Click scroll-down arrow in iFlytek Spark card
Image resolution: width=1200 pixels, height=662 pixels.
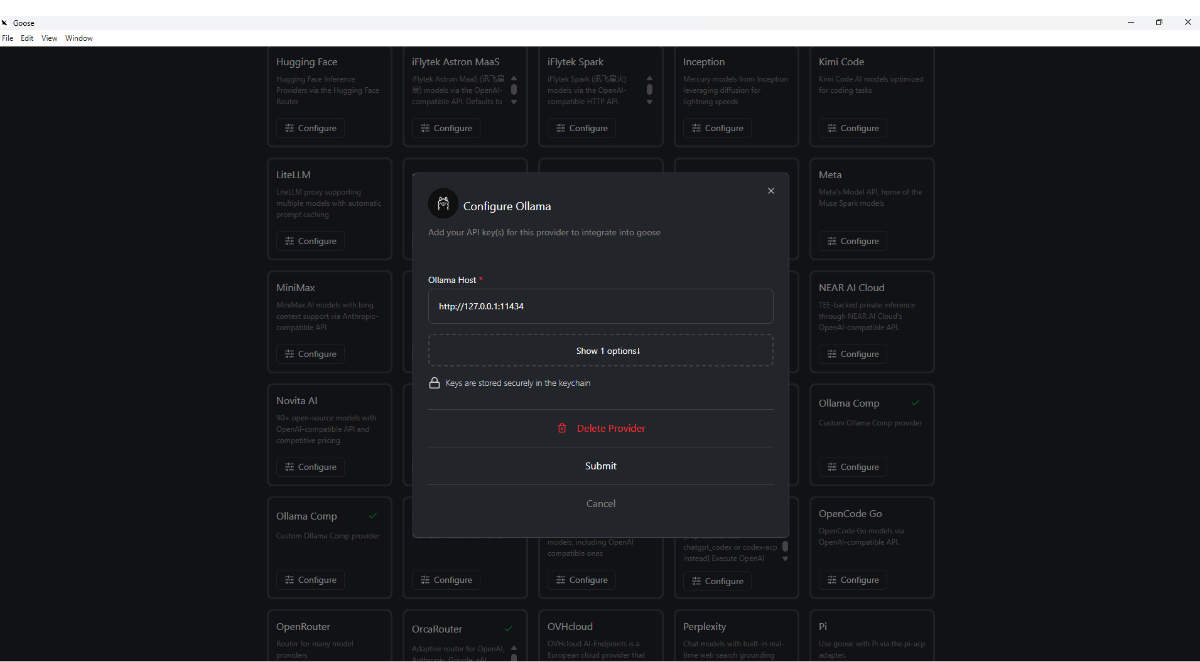tap(650, 101)
